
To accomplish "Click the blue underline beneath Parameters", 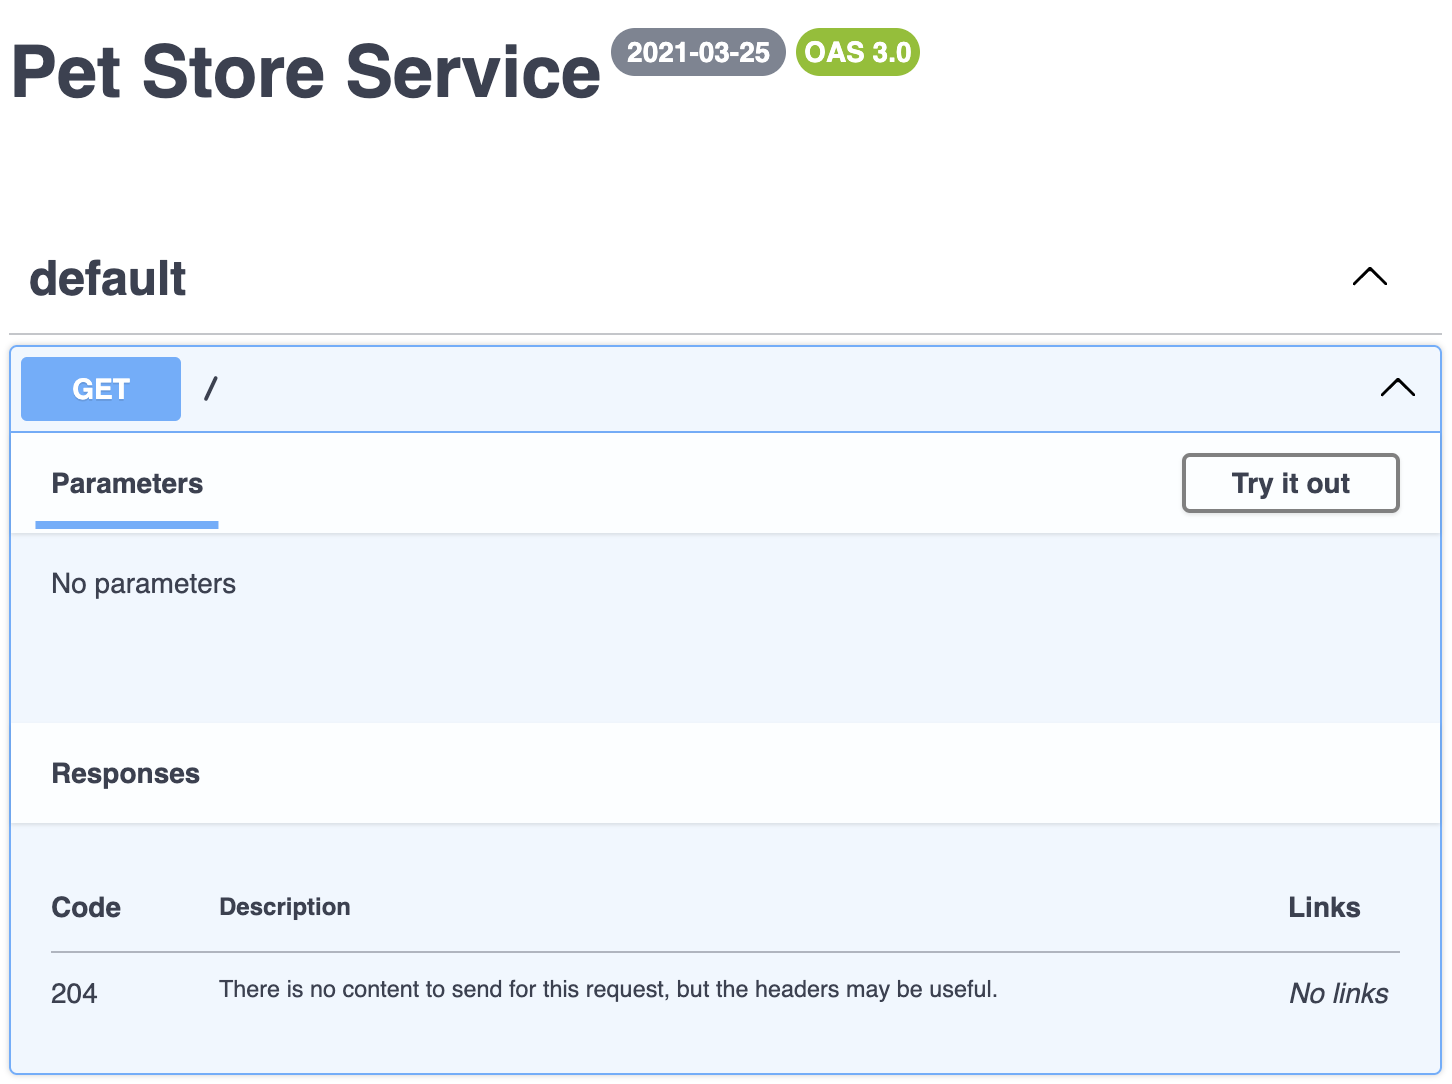I will (x=127, y=524).
